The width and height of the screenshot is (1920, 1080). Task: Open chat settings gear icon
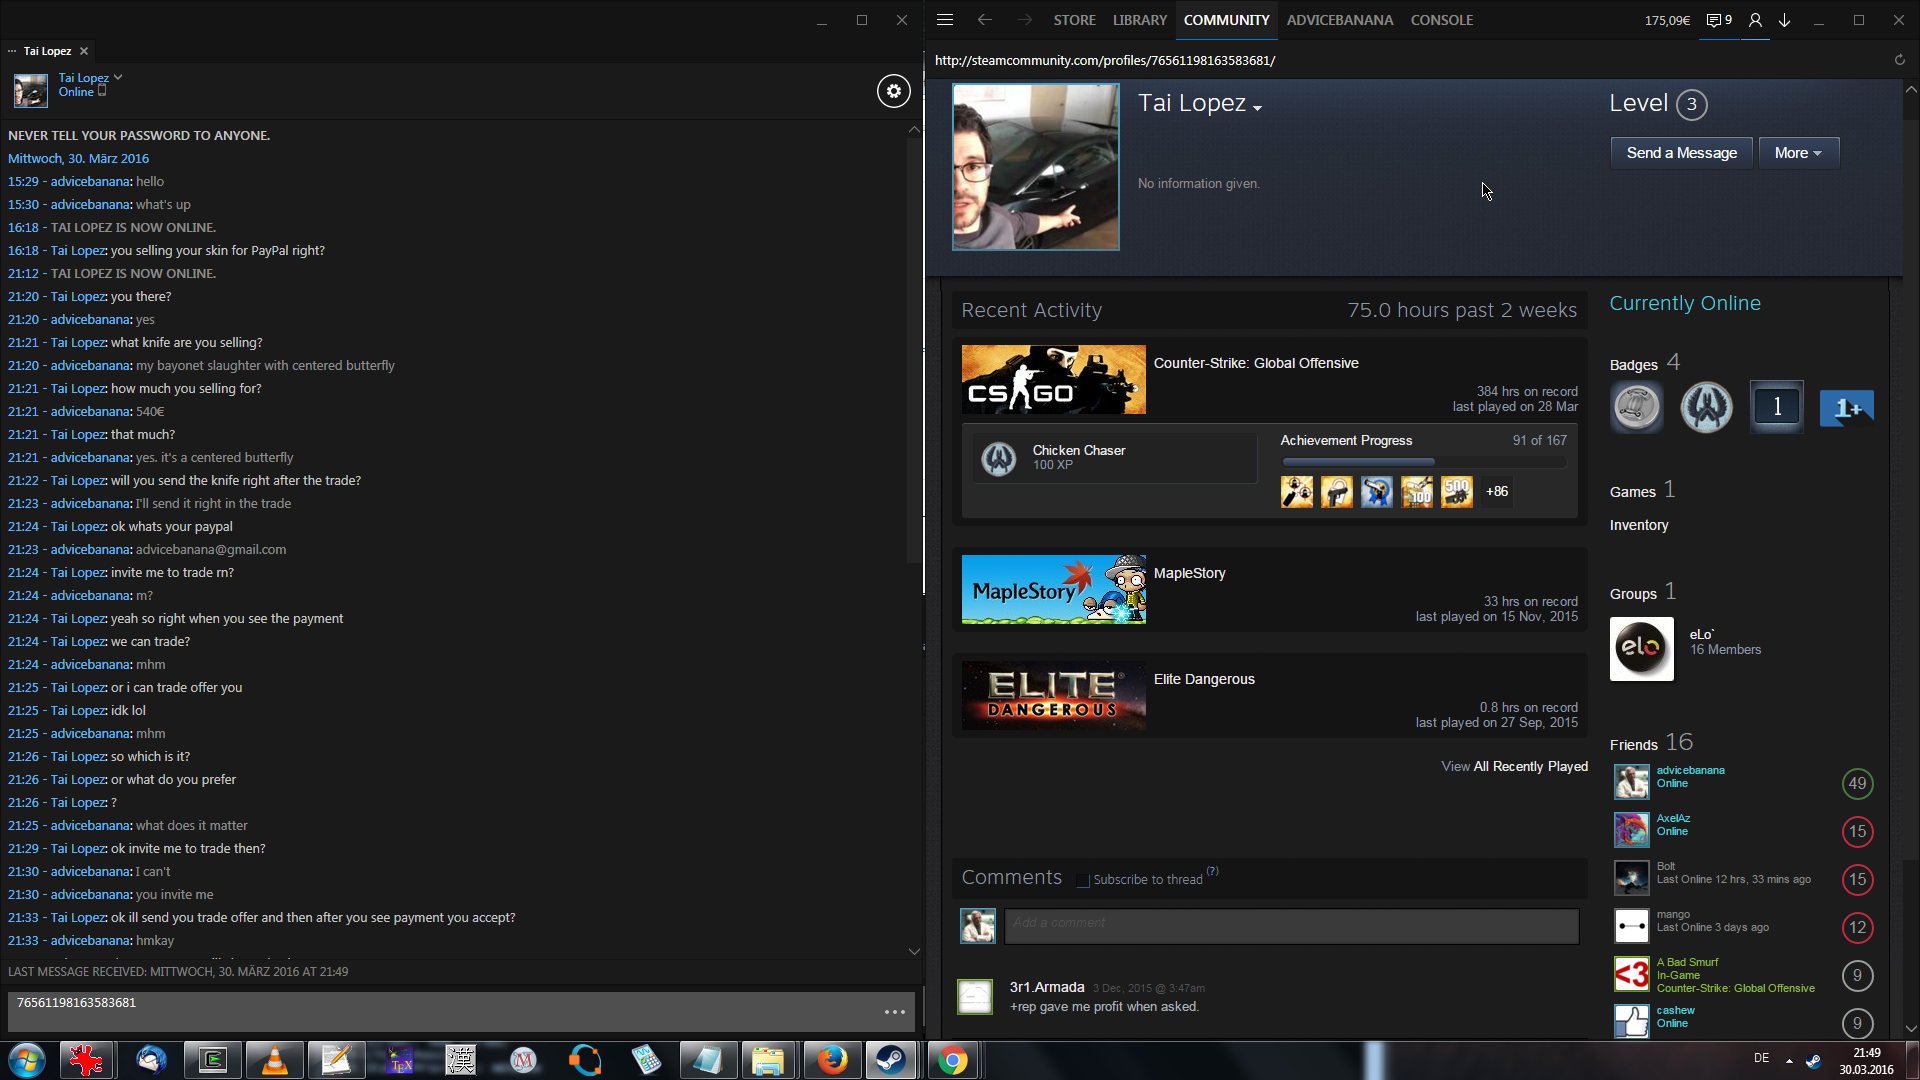click(x=893, y=91)
